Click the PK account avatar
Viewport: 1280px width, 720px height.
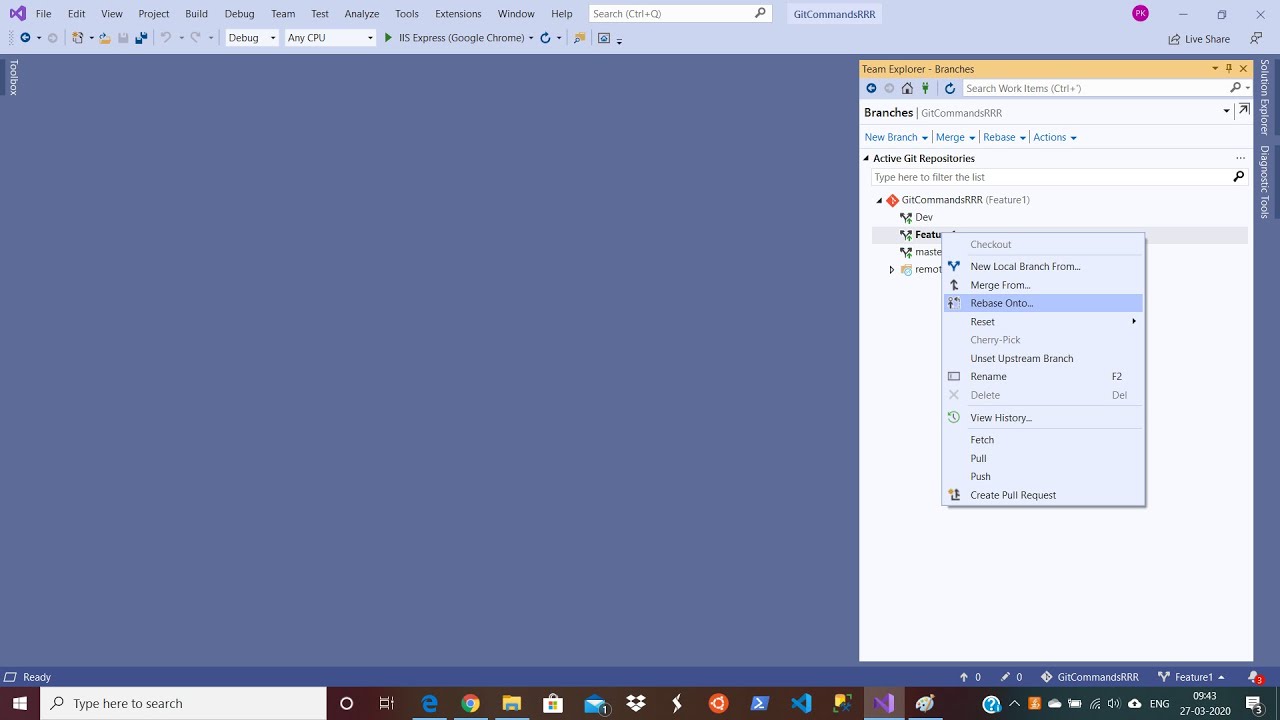[x=1140, y=13]
